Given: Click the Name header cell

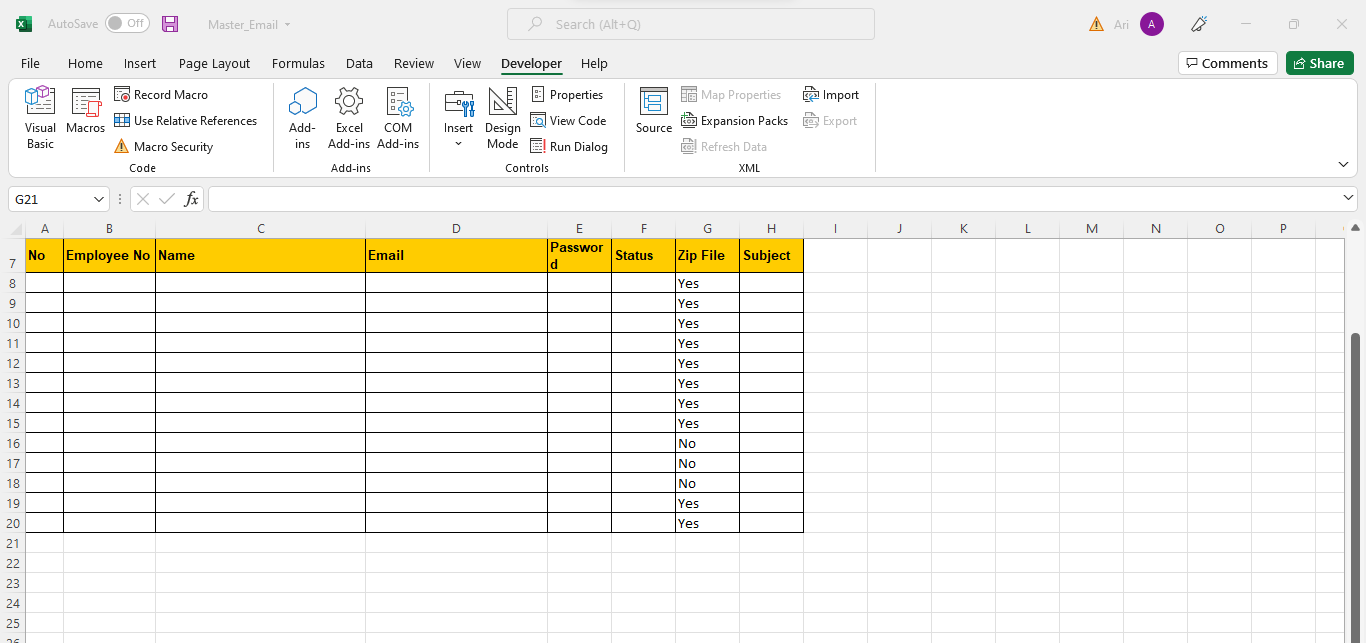Looking at the screenshot, I should point(260,255).
